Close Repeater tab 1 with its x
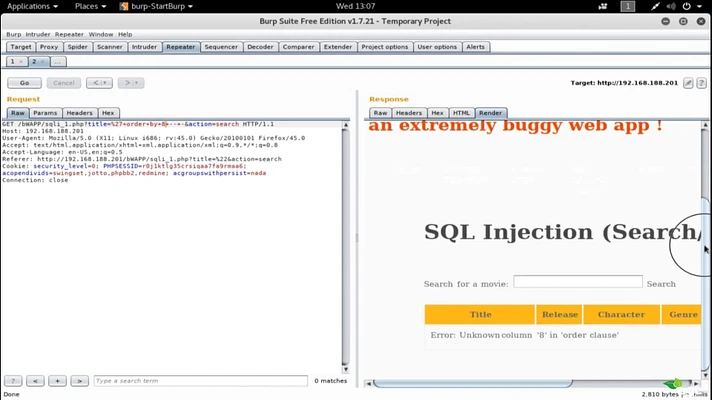Image resolution: width=712 pixels, height=400 pixels. pyautogui.click(x=21, y=62)
